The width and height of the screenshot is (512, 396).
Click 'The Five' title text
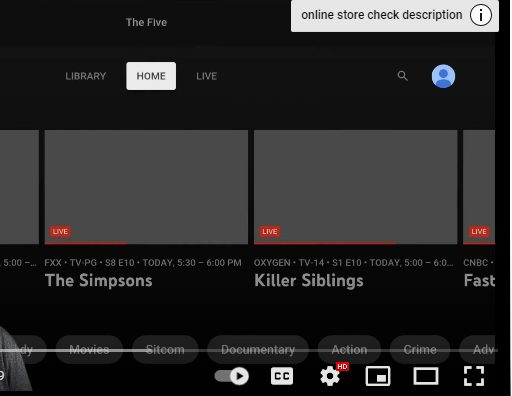tap(146, 22)
